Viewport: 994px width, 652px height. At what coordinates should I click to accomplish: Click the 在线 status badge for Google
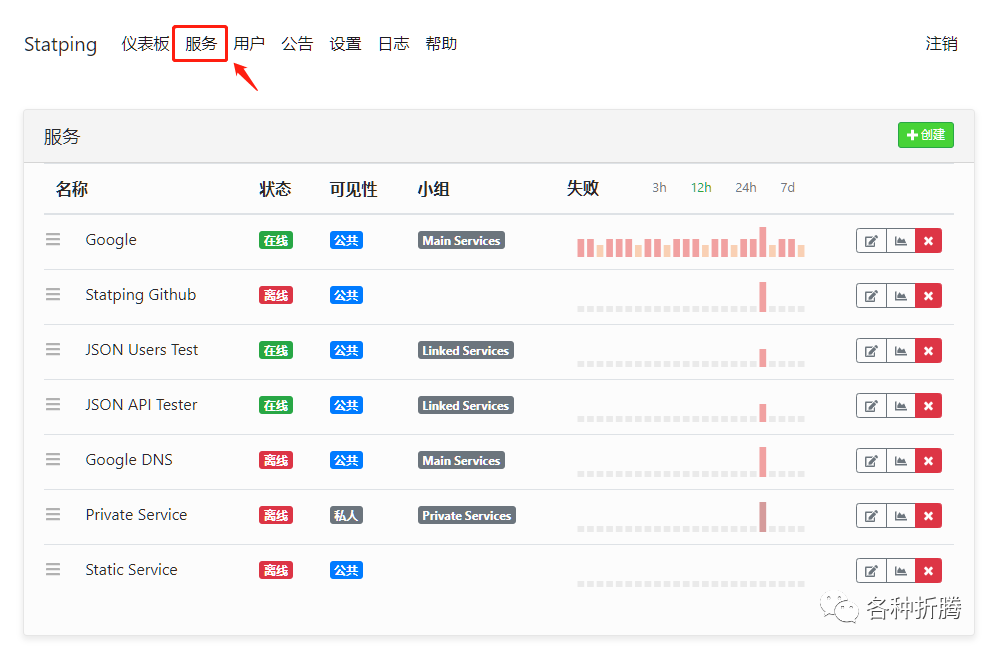pyautogui.click(x=276, y=240)
